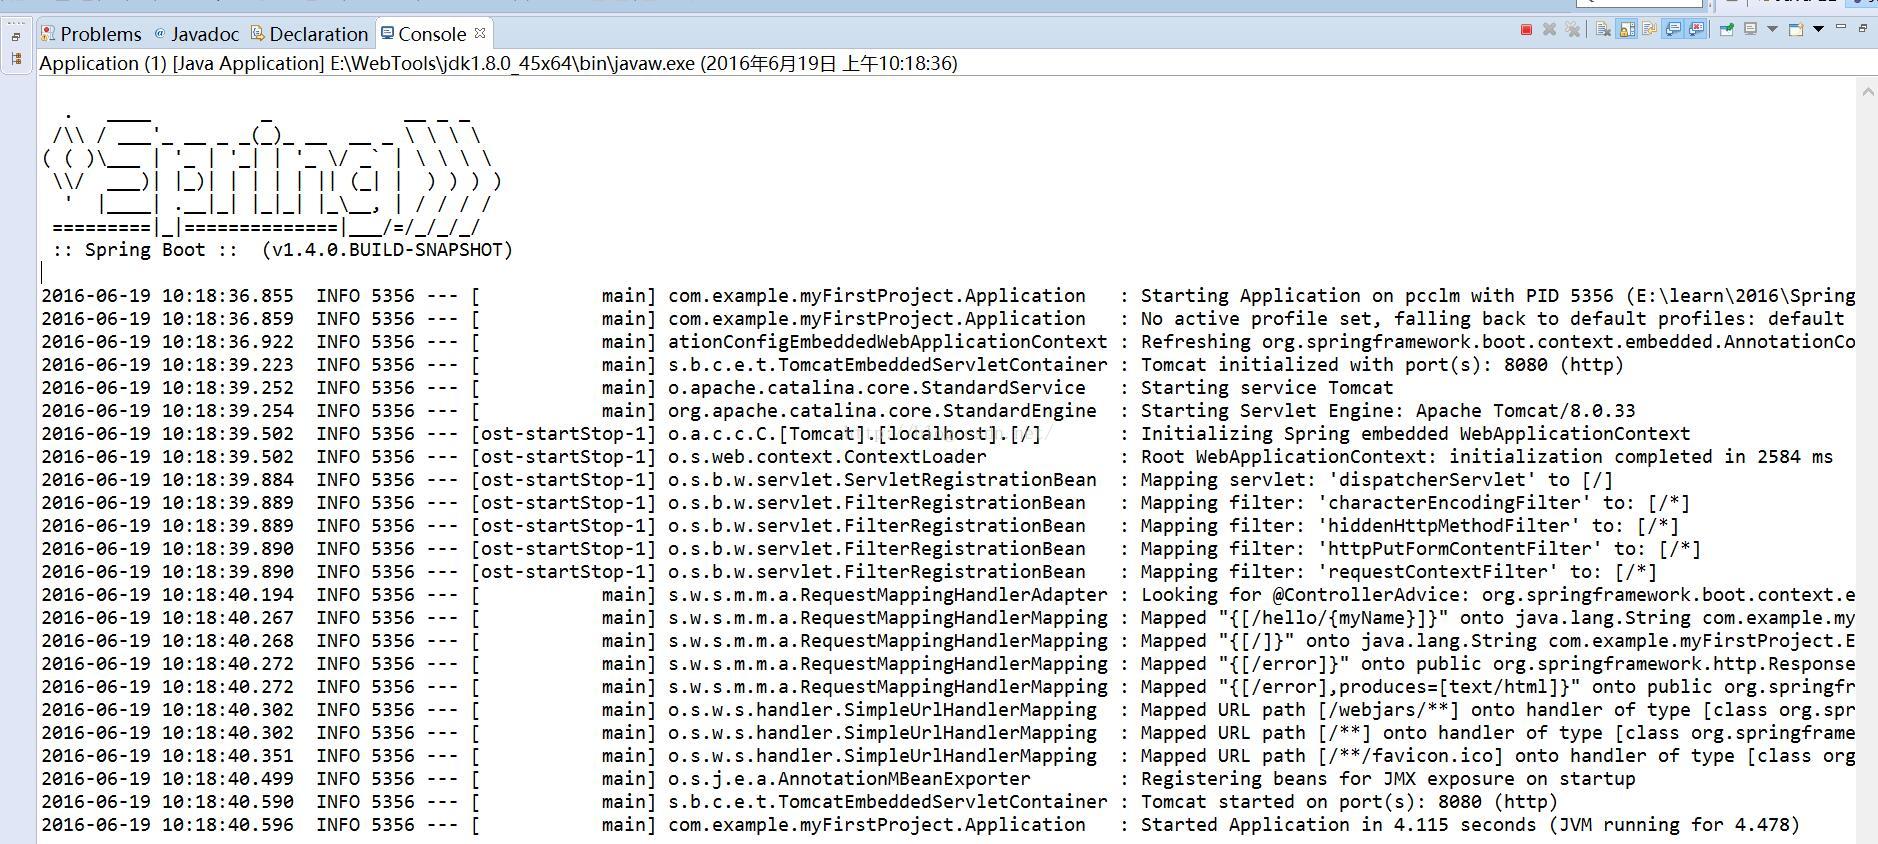The width and height of the screenshot is (1878, 844).
Task: Click the console scrollbar up arrow
Action: (1867, 91)
